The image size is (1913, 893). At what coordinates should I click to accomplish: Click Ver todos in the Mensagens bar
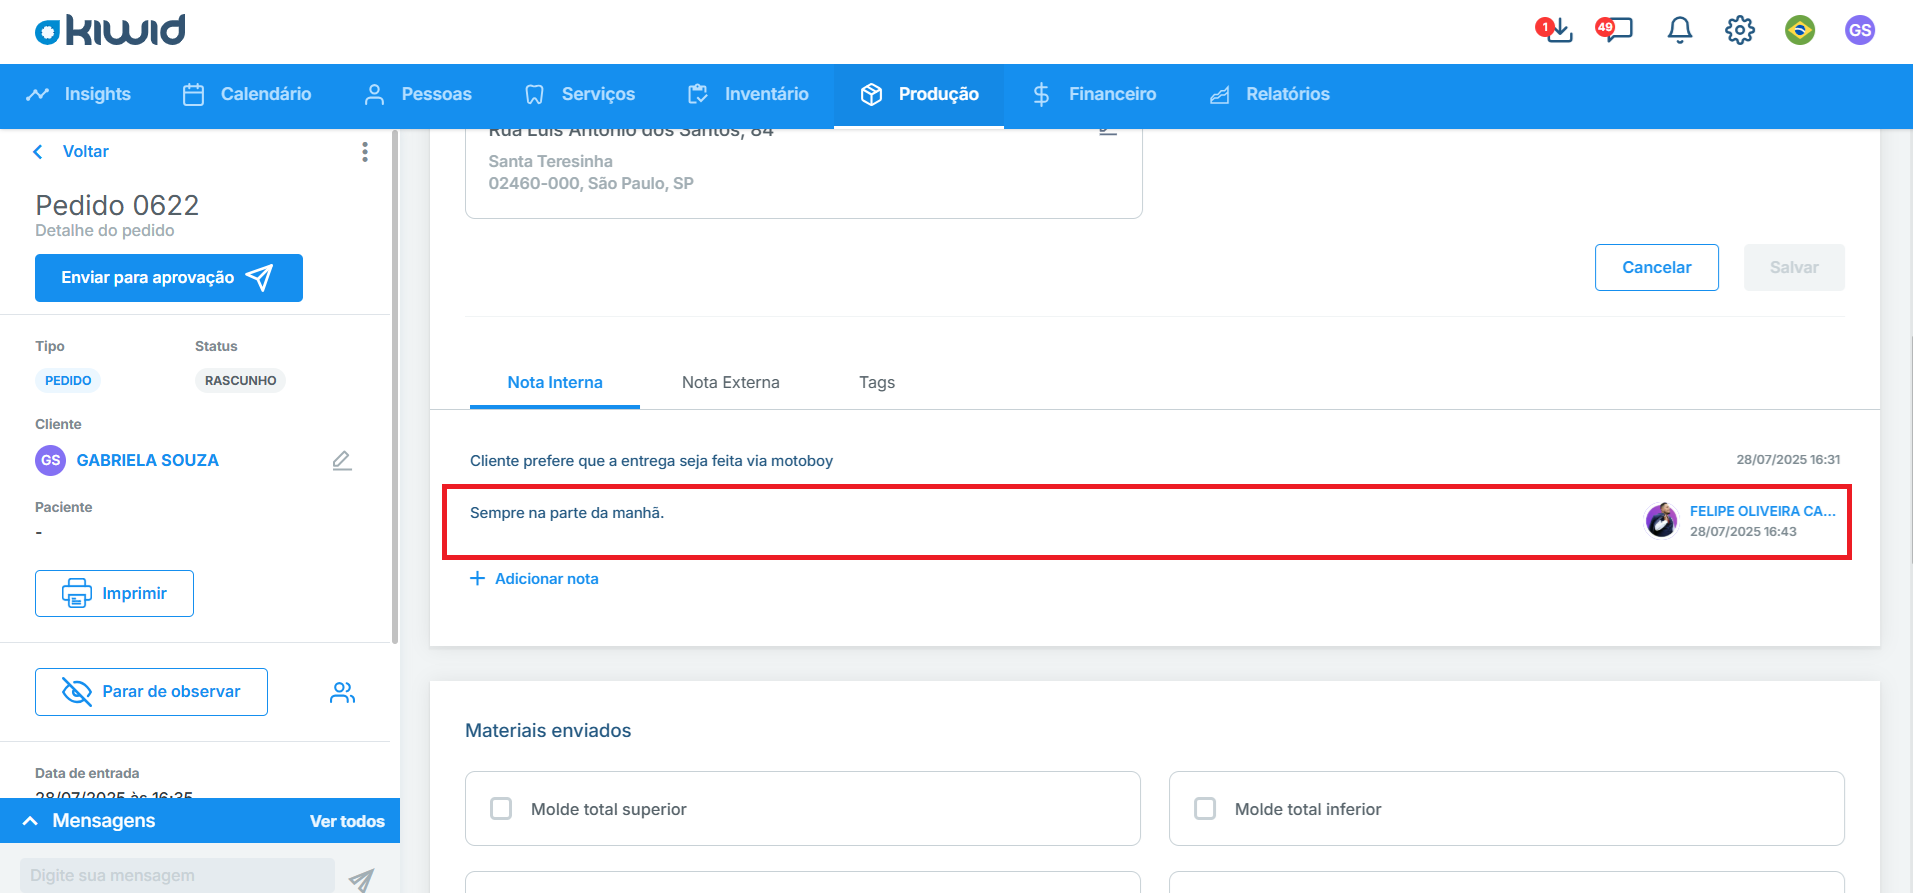(347, 821)
